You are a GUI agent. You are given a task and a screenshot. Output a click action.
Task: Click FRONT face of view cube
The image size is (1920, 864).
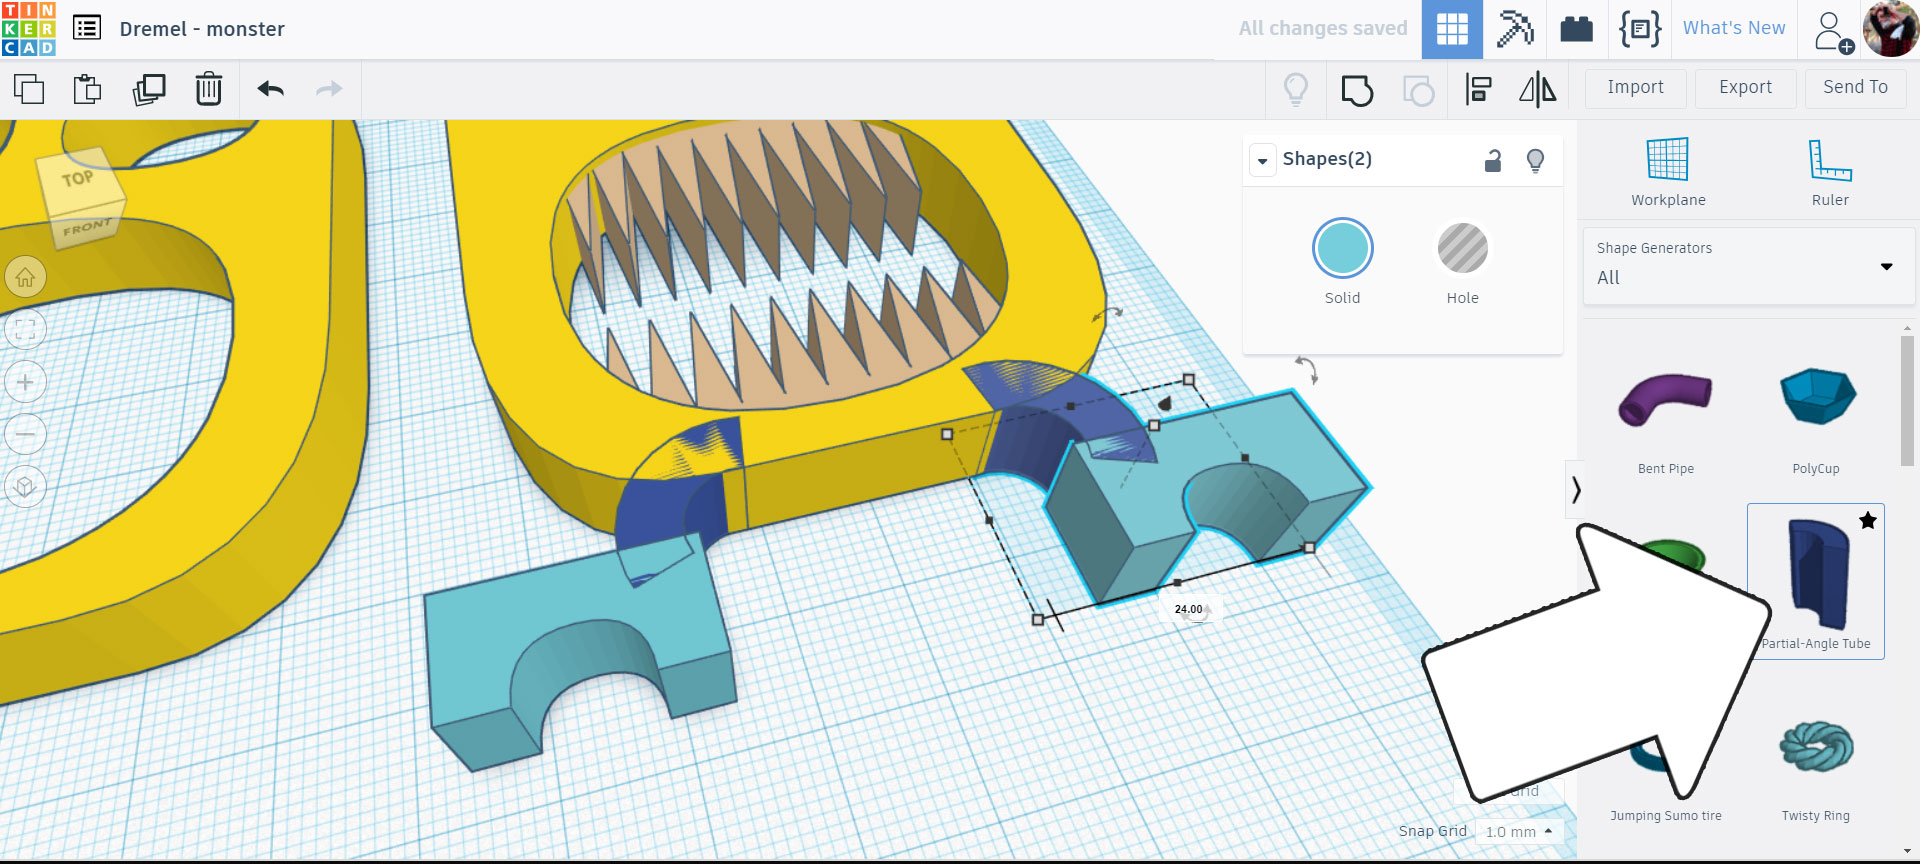tap(86, 227)
